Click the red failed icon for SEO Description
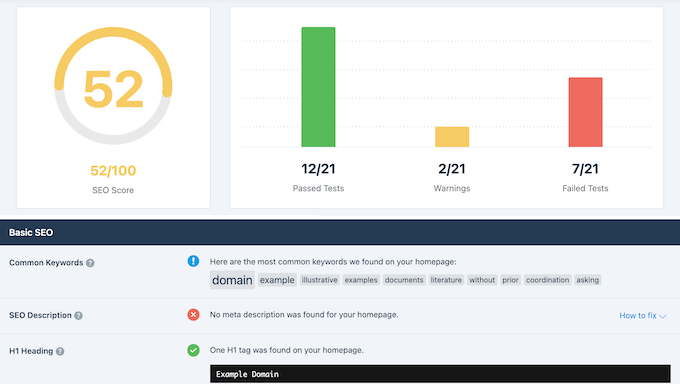Screen dimensions: 680x384 193,315
